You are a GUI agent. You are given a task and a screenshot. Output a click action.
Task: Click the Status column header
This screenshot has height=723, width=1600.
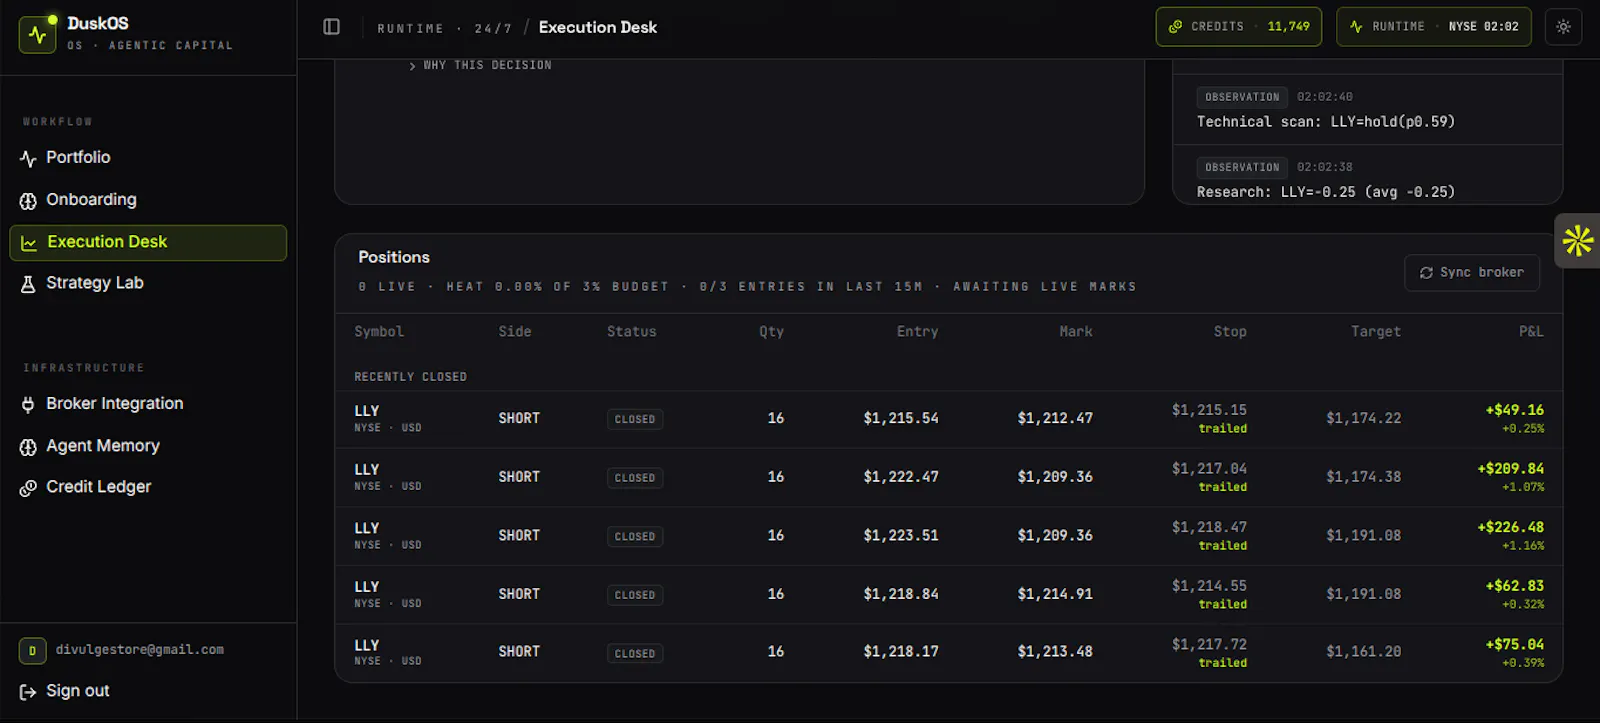tap(632, 332)
